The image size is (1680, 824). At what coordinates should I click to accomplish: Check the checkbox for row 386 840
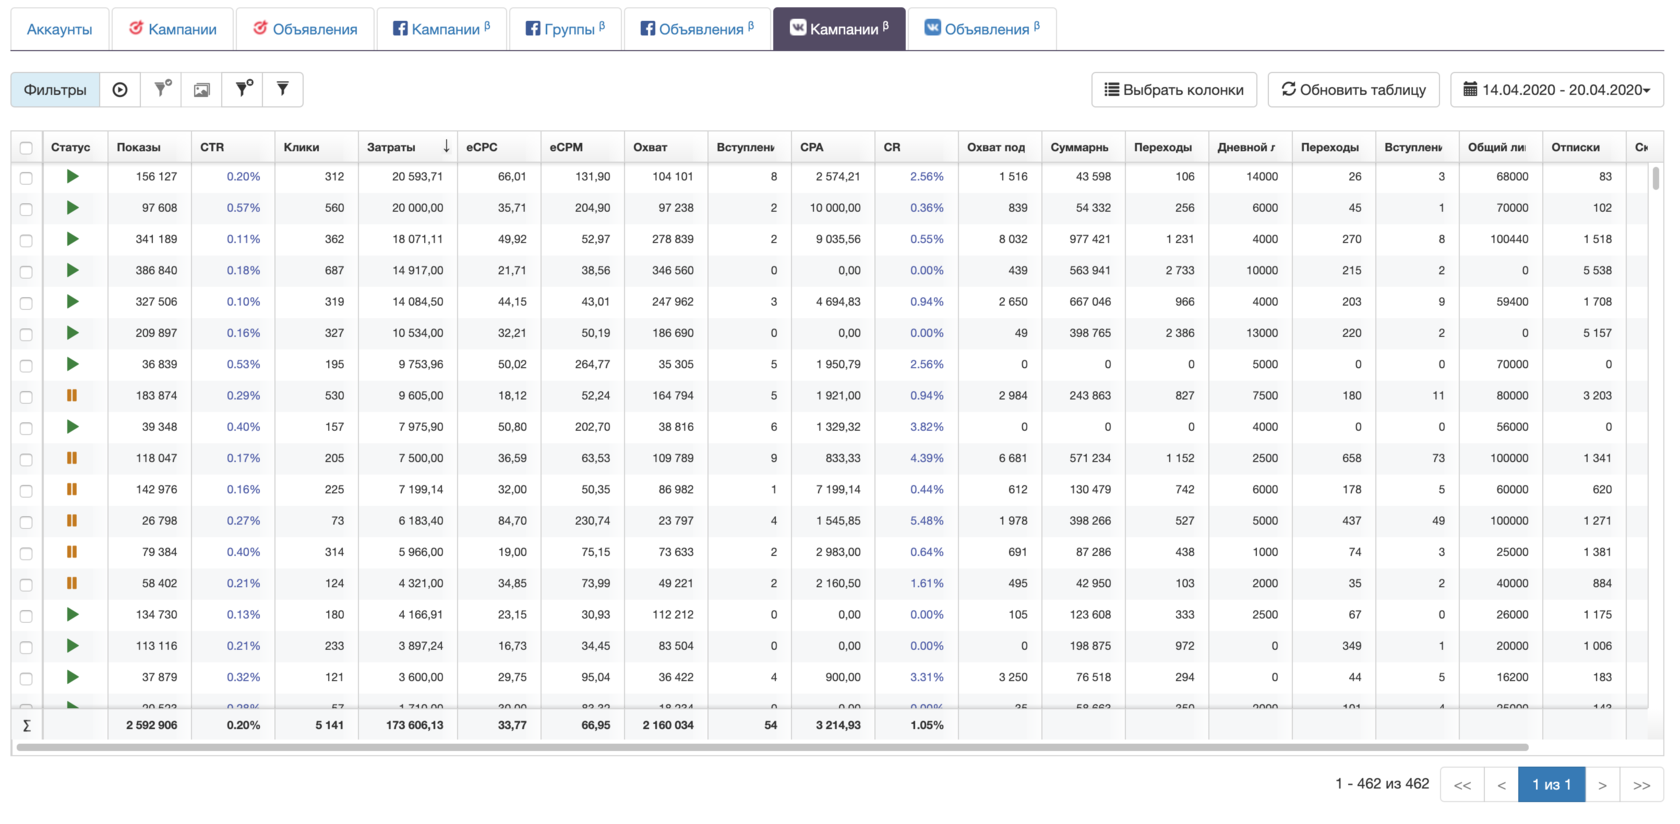pos(26,272)
